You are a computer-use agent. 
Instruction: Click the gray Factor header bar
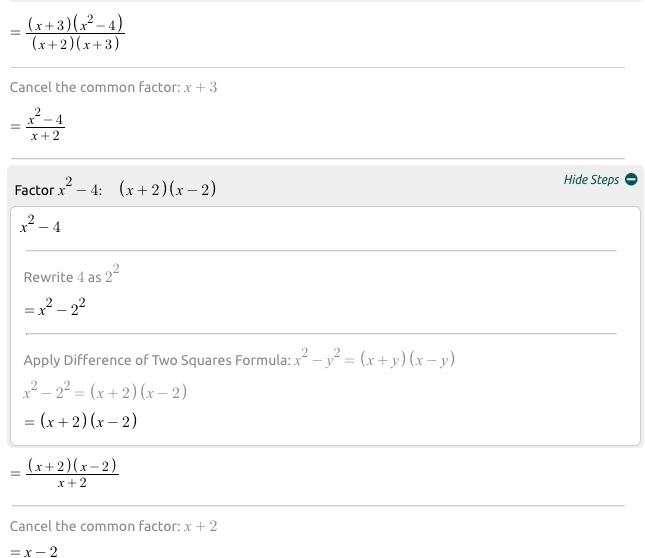325,186
